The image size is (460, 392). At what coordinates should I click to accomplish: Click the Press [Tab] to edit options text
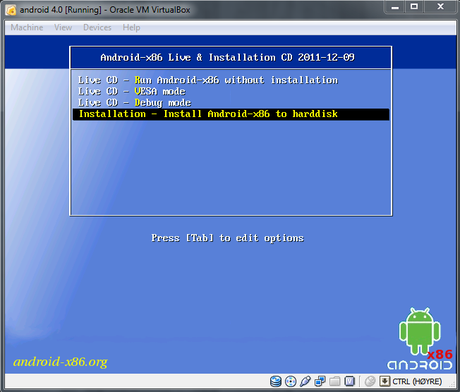click(x=227, y=238)
